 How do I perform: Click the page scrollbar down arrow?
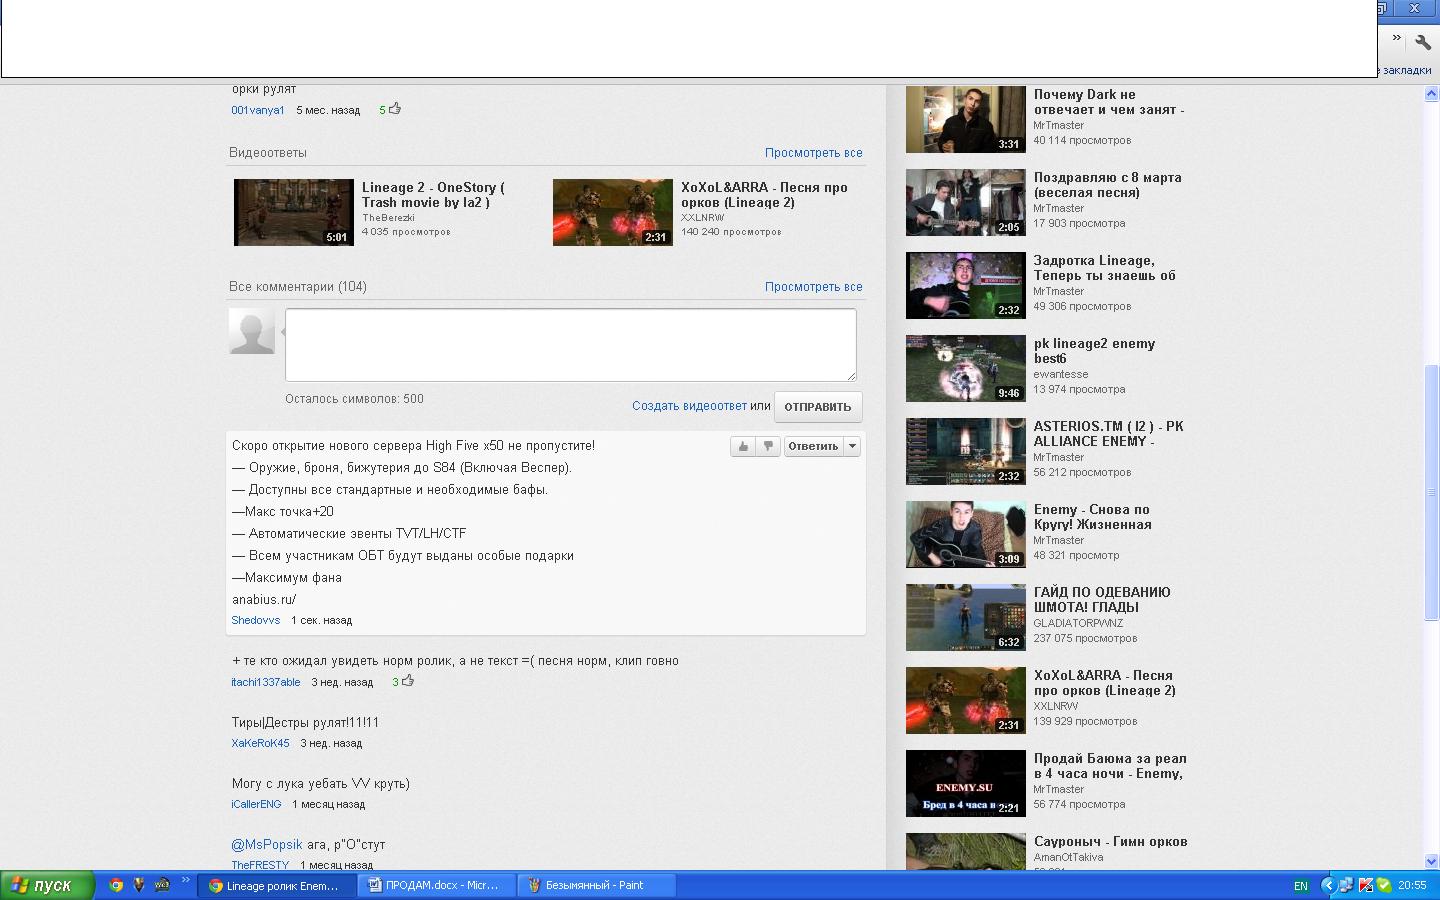click(1431, 861)
